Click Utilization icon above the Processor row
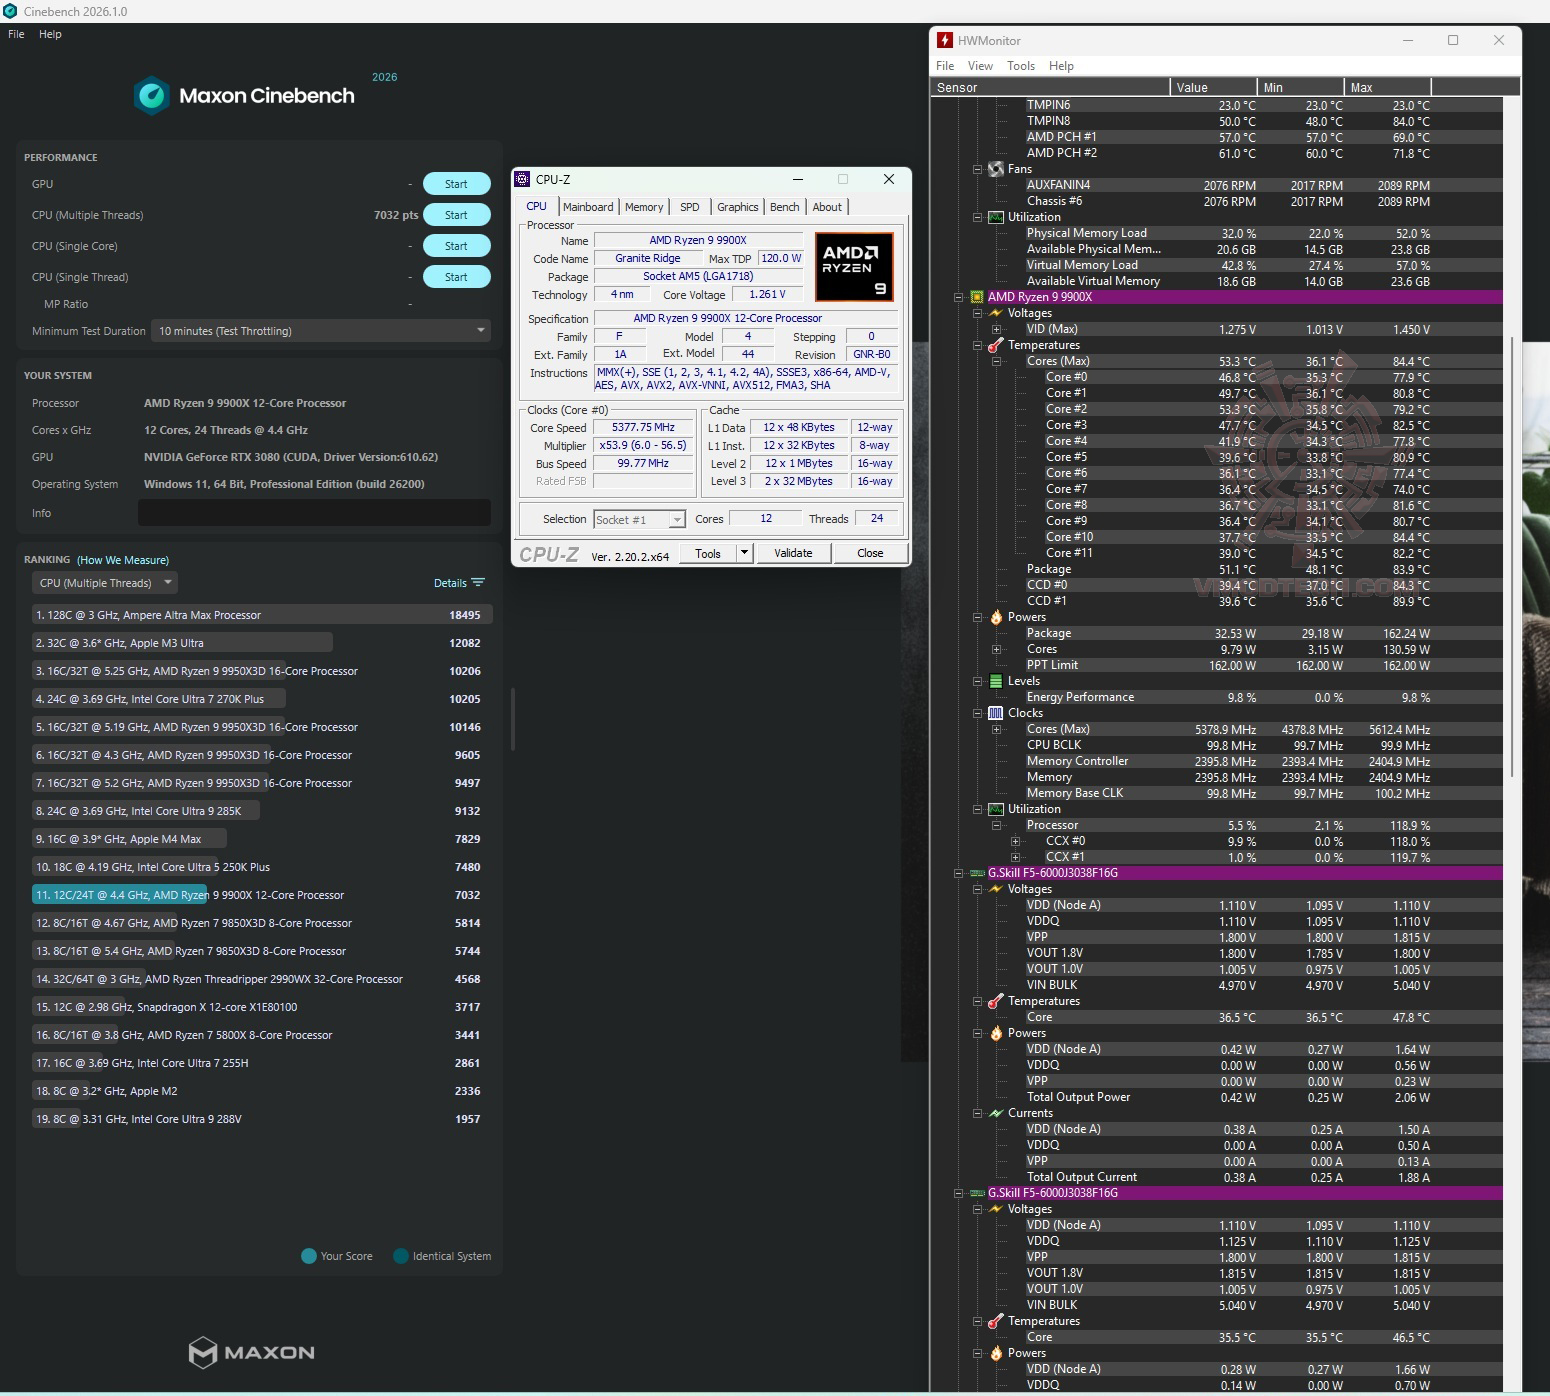 [x=996, y=809]
